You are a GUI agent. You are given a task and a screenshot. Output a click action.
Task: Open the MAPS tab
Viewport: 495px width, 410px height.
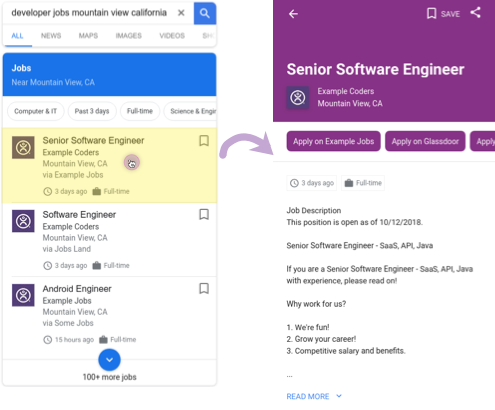click(x=88, y=36)
